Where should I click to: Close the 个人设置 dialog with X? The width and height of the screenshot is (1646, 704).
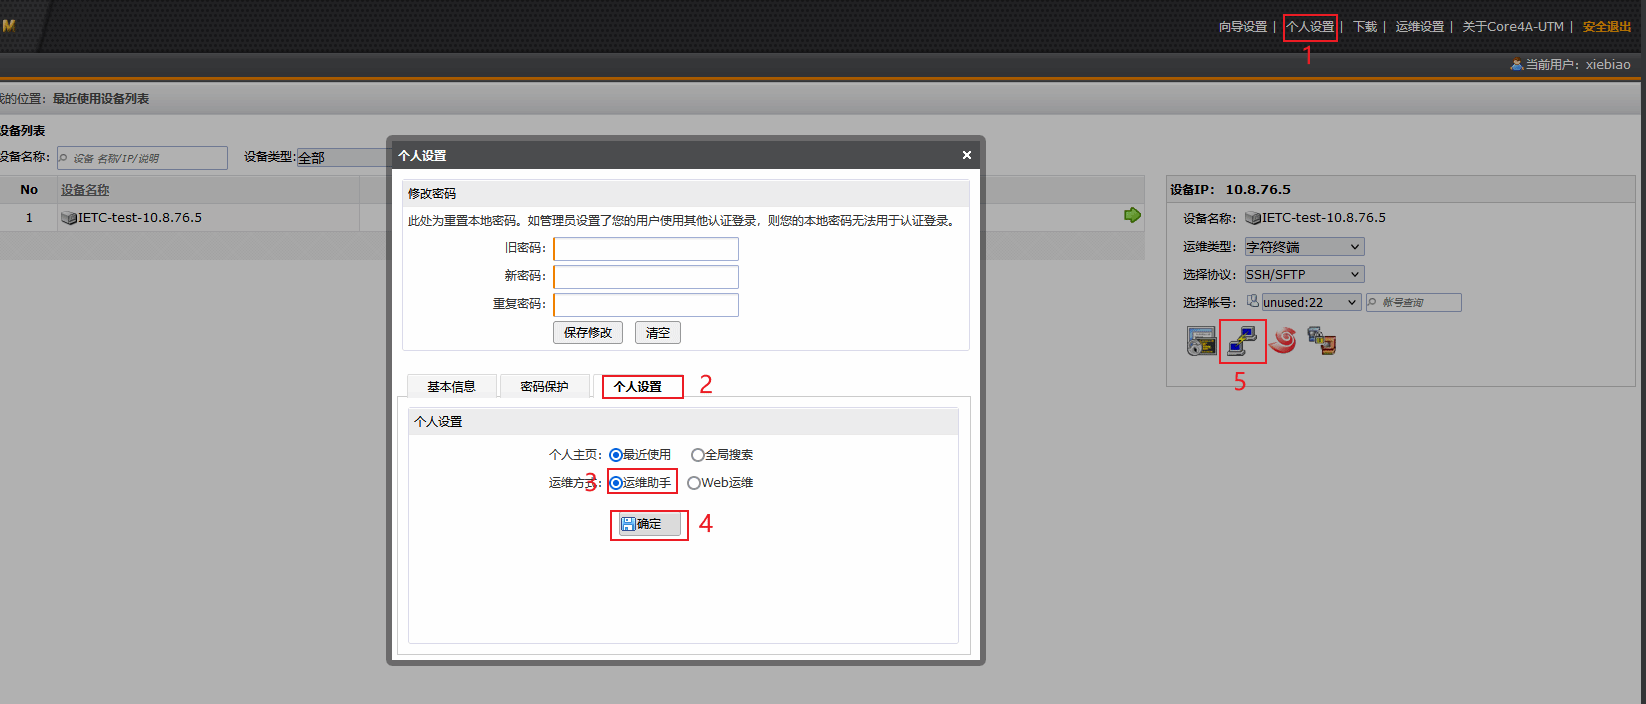pyautogui.click(x=966, y=155)
